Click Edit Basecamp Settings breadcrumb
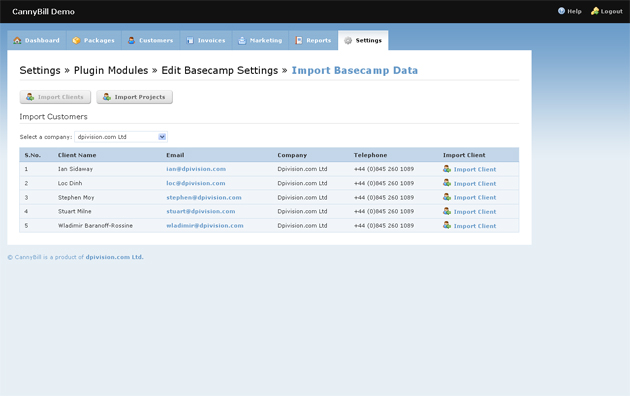Viewport: 630px width, 396px height. click(220, 70)
